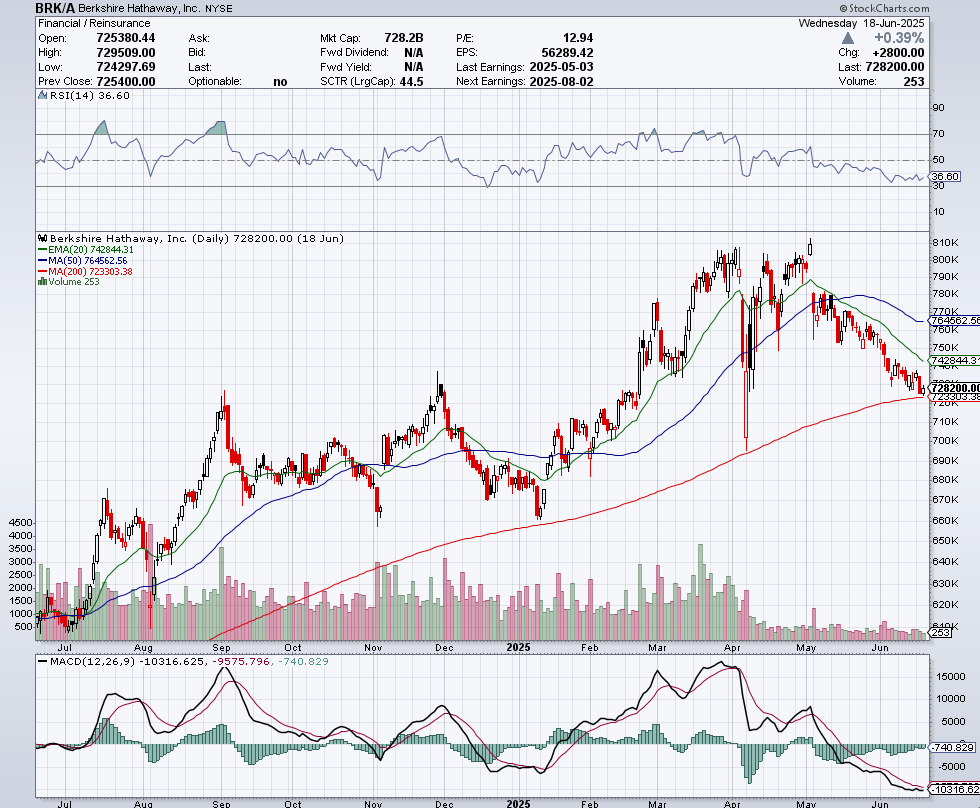This screenshot has width=980, height=808.
Task: Click the SCTR (LrgCap) value 44.5
Action: [x=411, y=81]
